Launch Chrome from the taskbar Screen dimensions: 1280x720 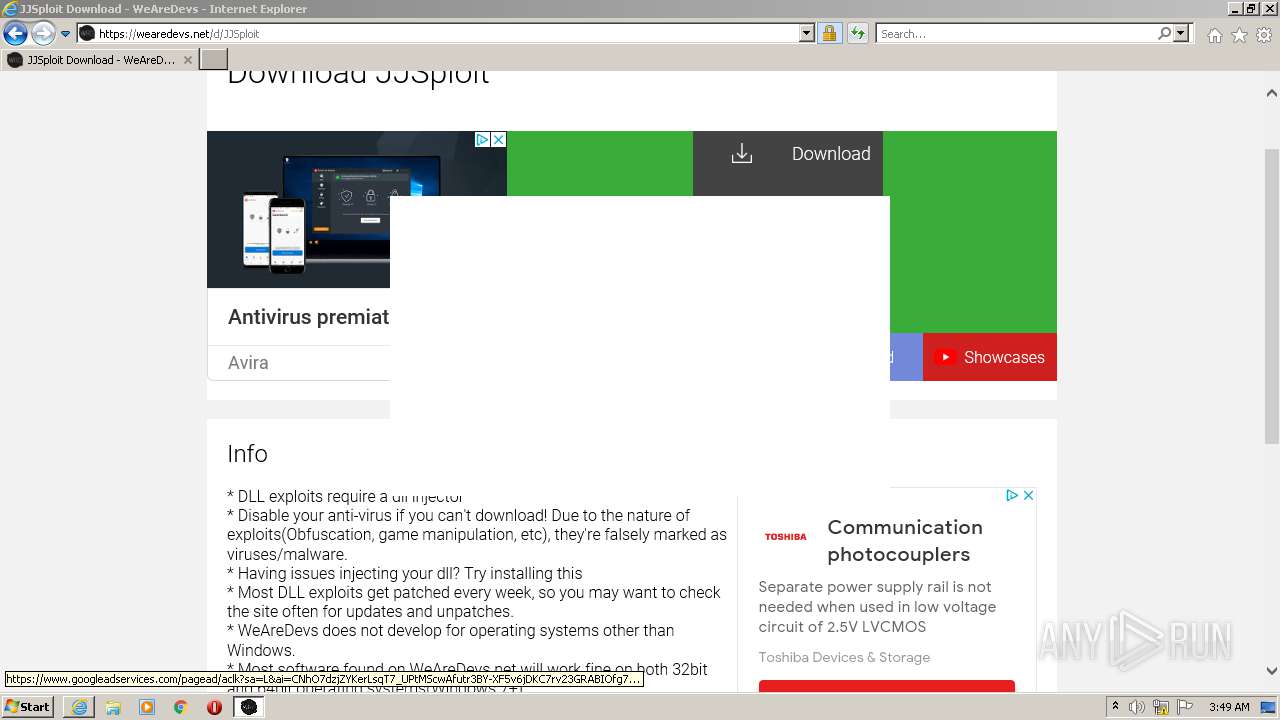(181, 707)
